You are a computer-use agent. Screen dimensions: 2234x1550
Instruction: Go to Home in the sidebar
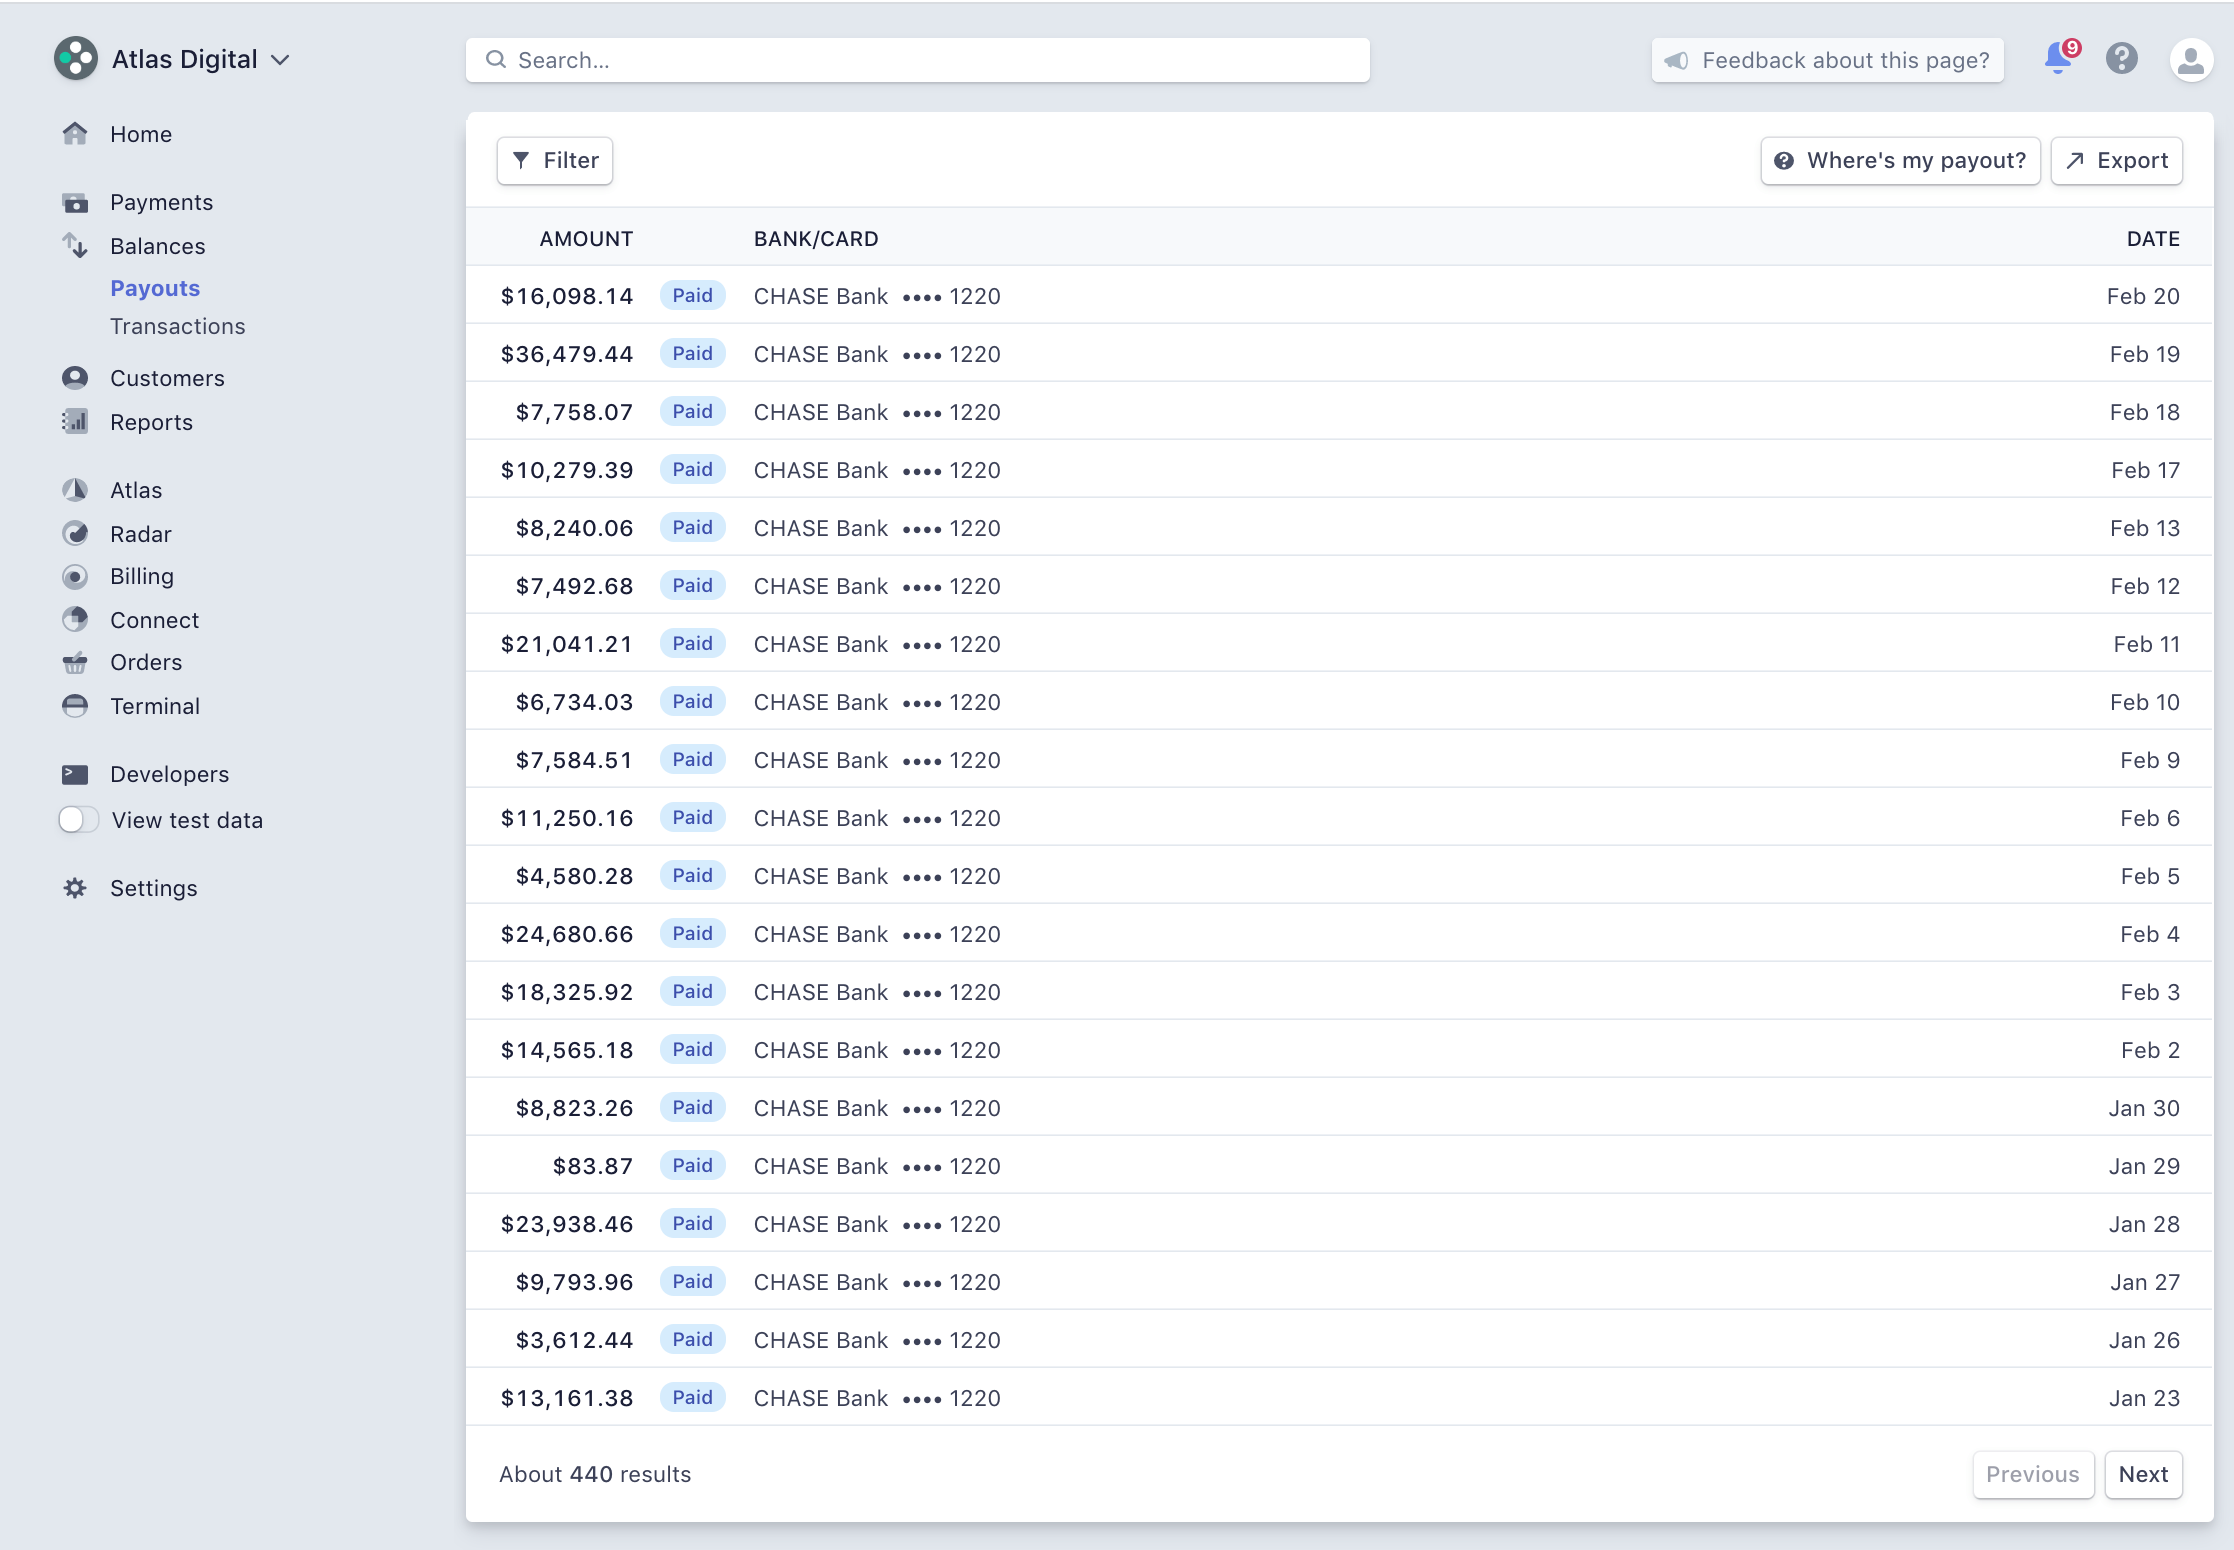(141, 134)
